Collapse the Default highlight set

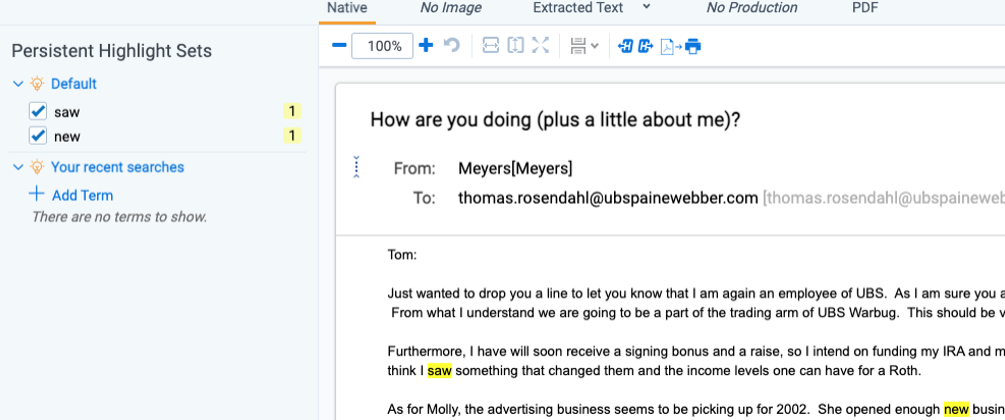click(x=18, y=84)
